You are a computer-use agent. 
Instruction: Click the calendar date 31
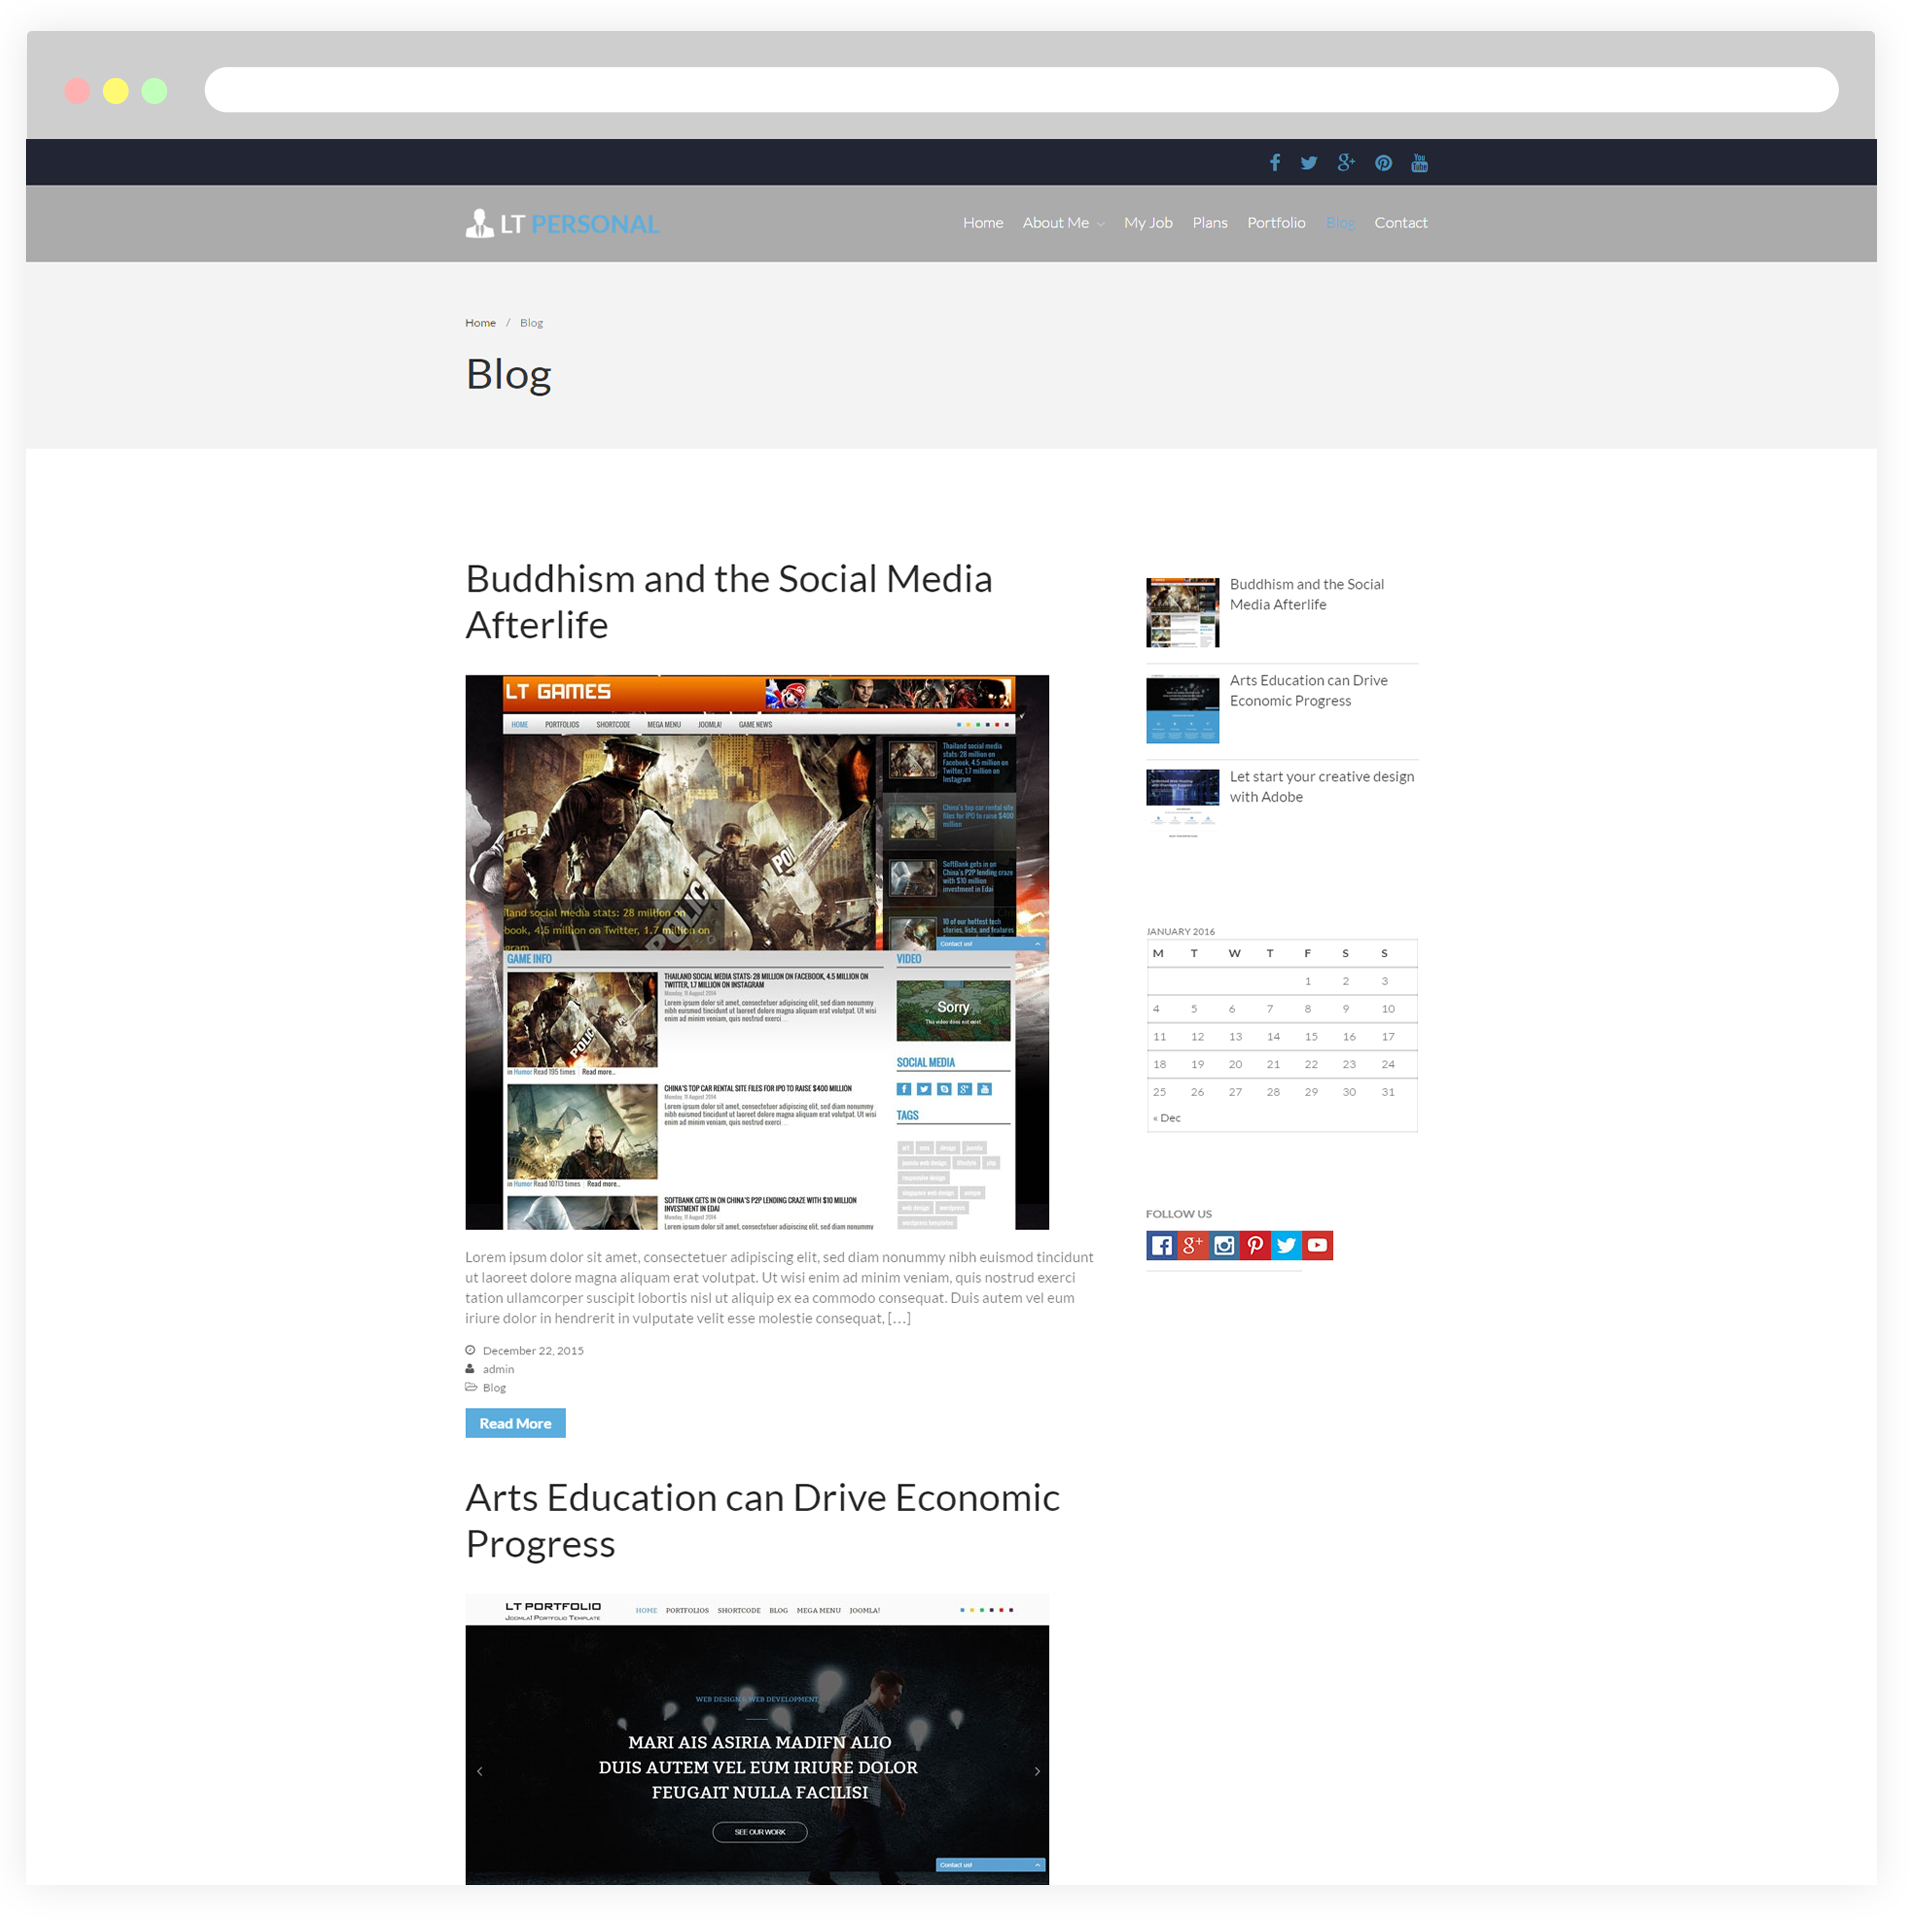1388,1093
